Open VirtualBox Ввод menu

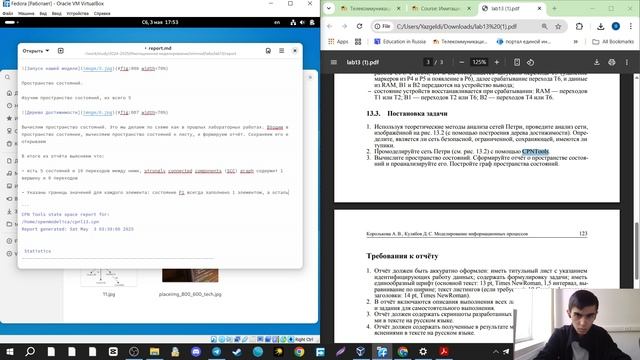[56, 13]
